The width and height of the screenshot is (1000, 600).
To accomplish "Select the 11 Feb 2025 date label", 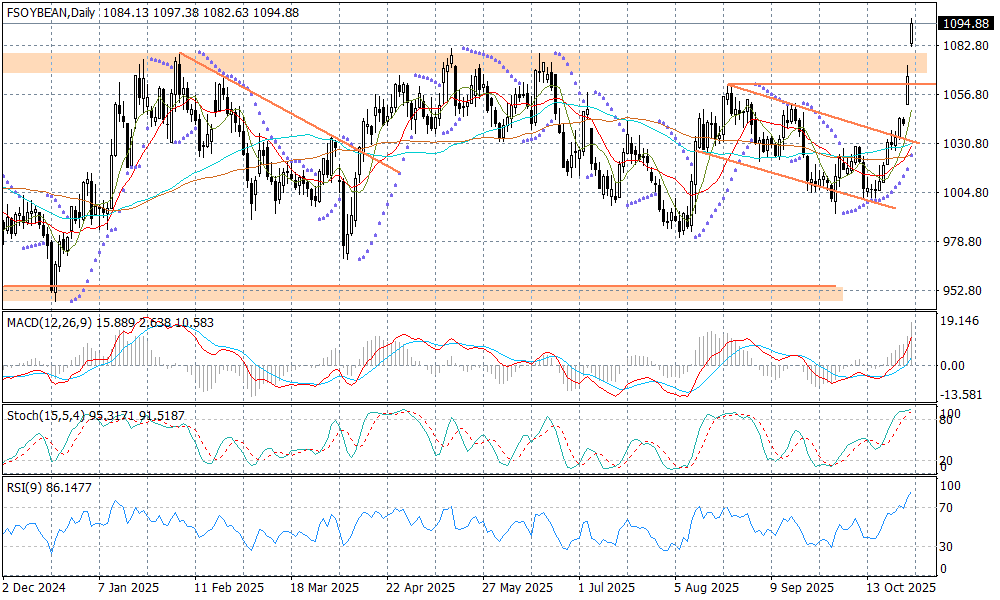I will point(229,588).
